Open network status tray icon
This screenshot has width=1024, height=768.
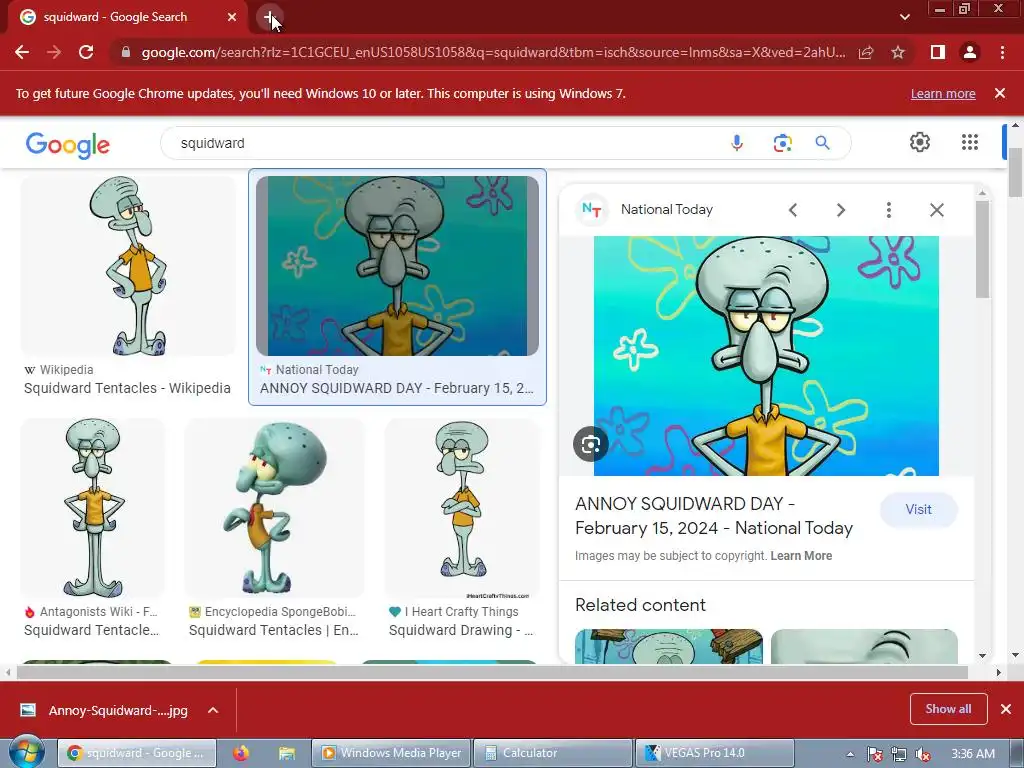coord(899,754)
